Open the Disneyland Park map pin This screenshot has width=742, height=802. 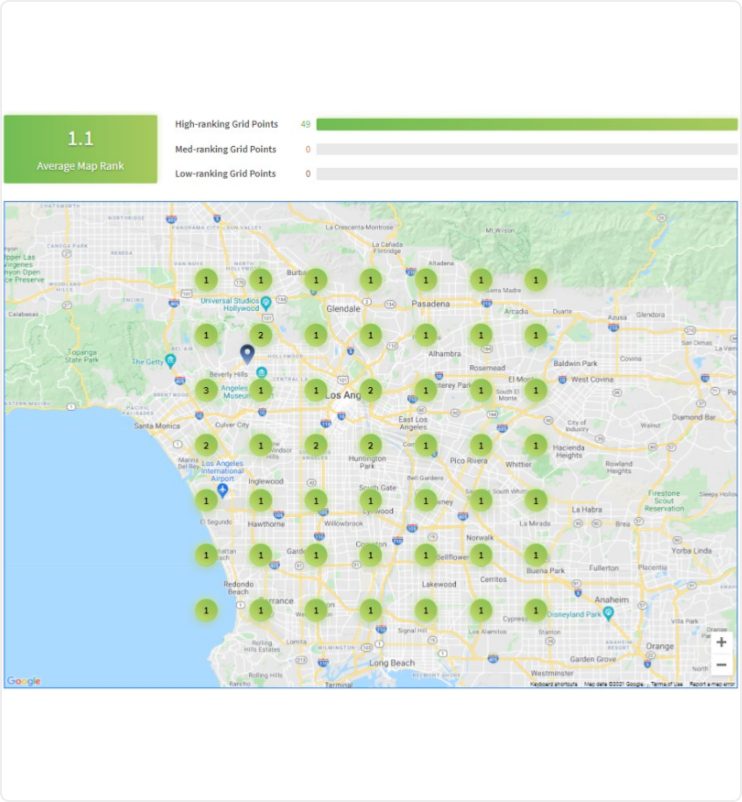click(608, 613)
